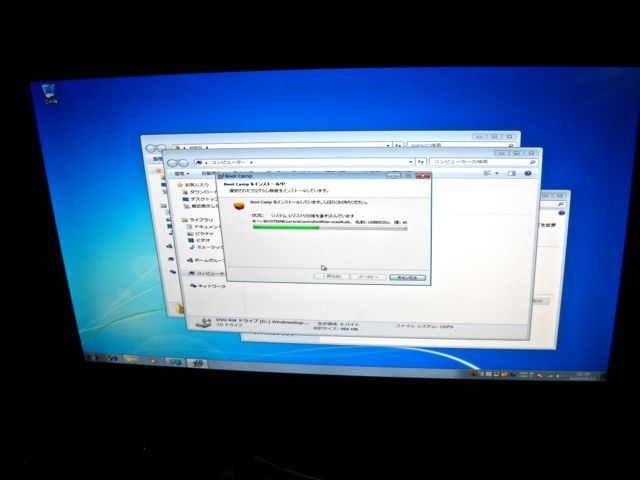640x480 pixels.
Task: Click the red tray icon in notification area
Action: [473, 373]
